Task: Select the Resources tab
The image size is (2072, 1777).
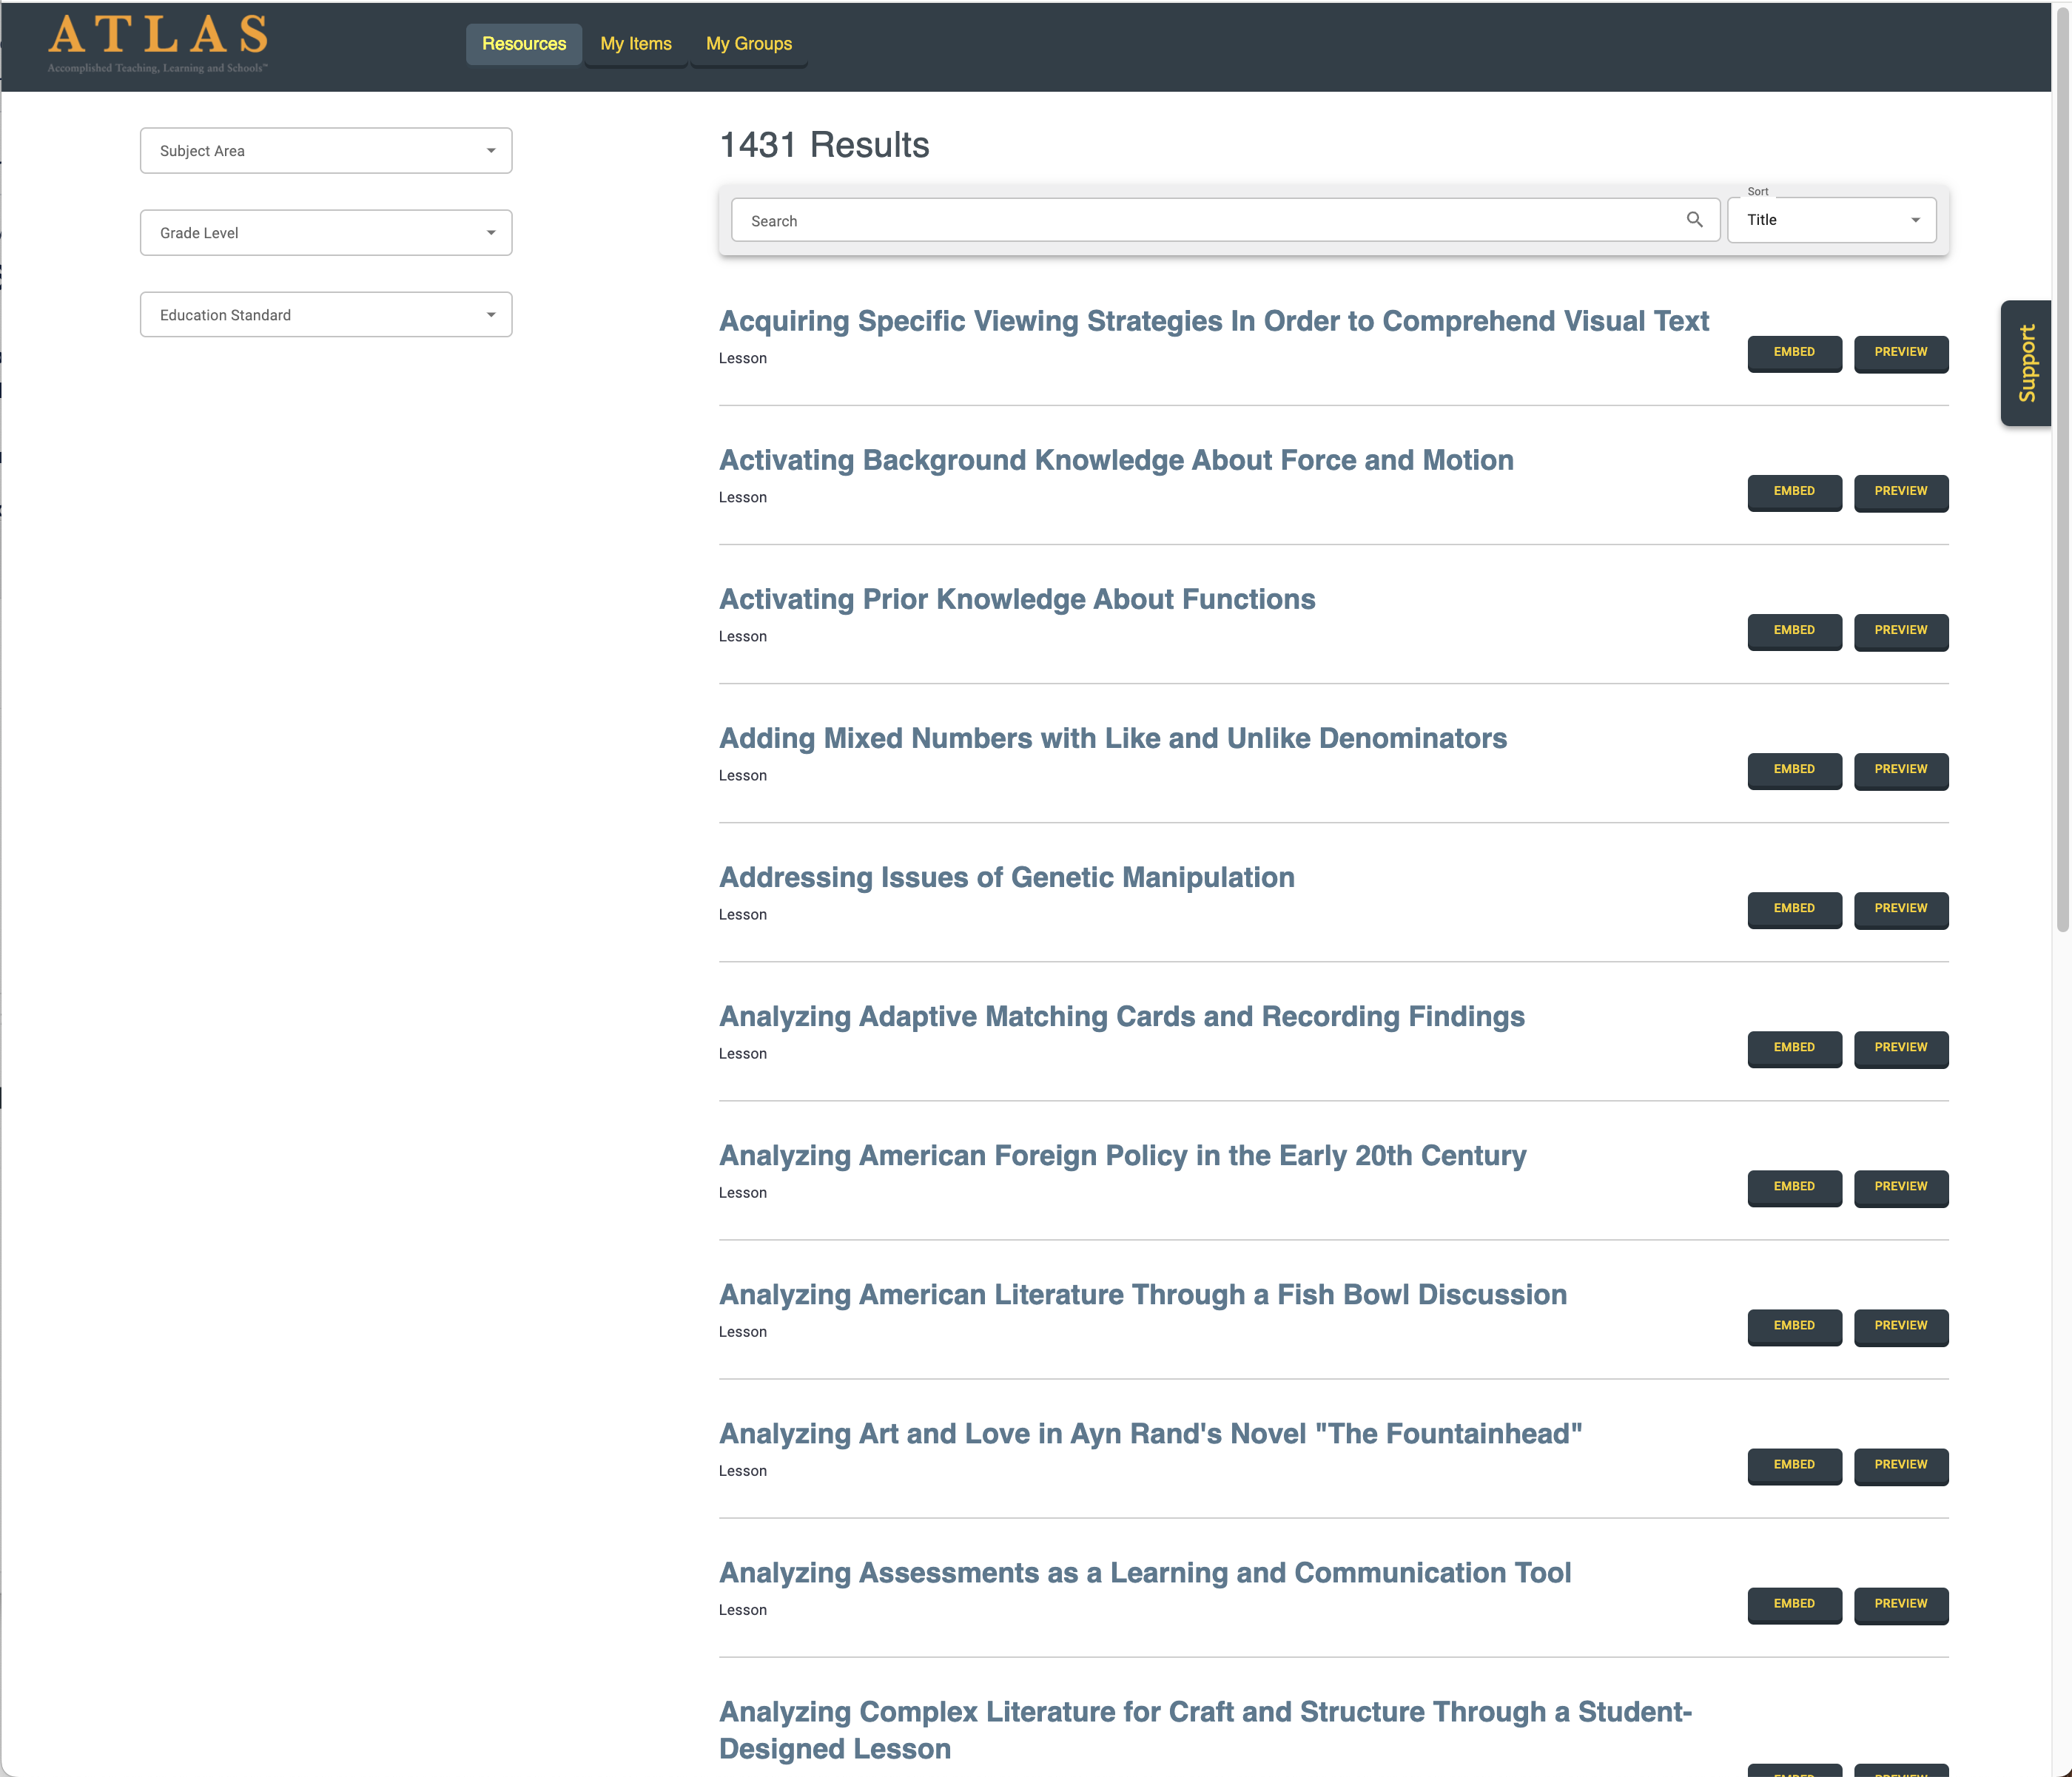Action: pyautogui.click(x=523, y=44)
